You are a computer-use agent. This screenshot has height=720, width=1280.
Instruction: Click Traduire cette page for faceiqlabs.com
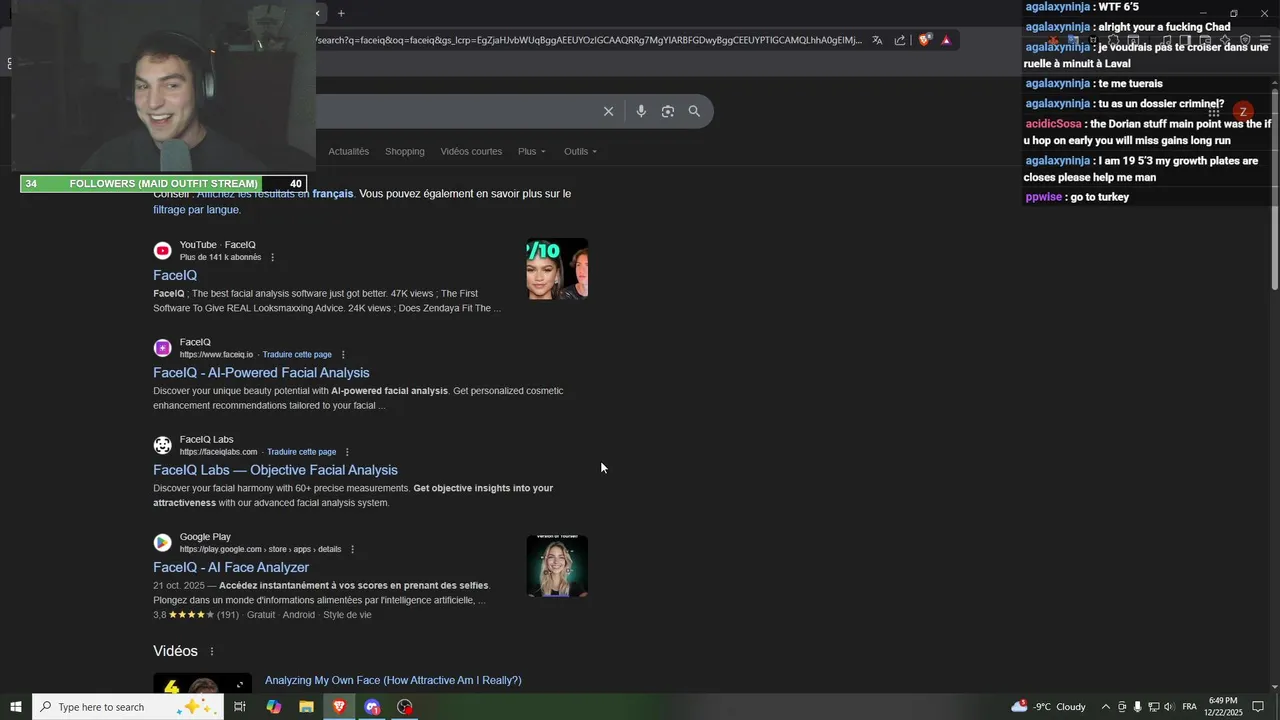(301, 452)
